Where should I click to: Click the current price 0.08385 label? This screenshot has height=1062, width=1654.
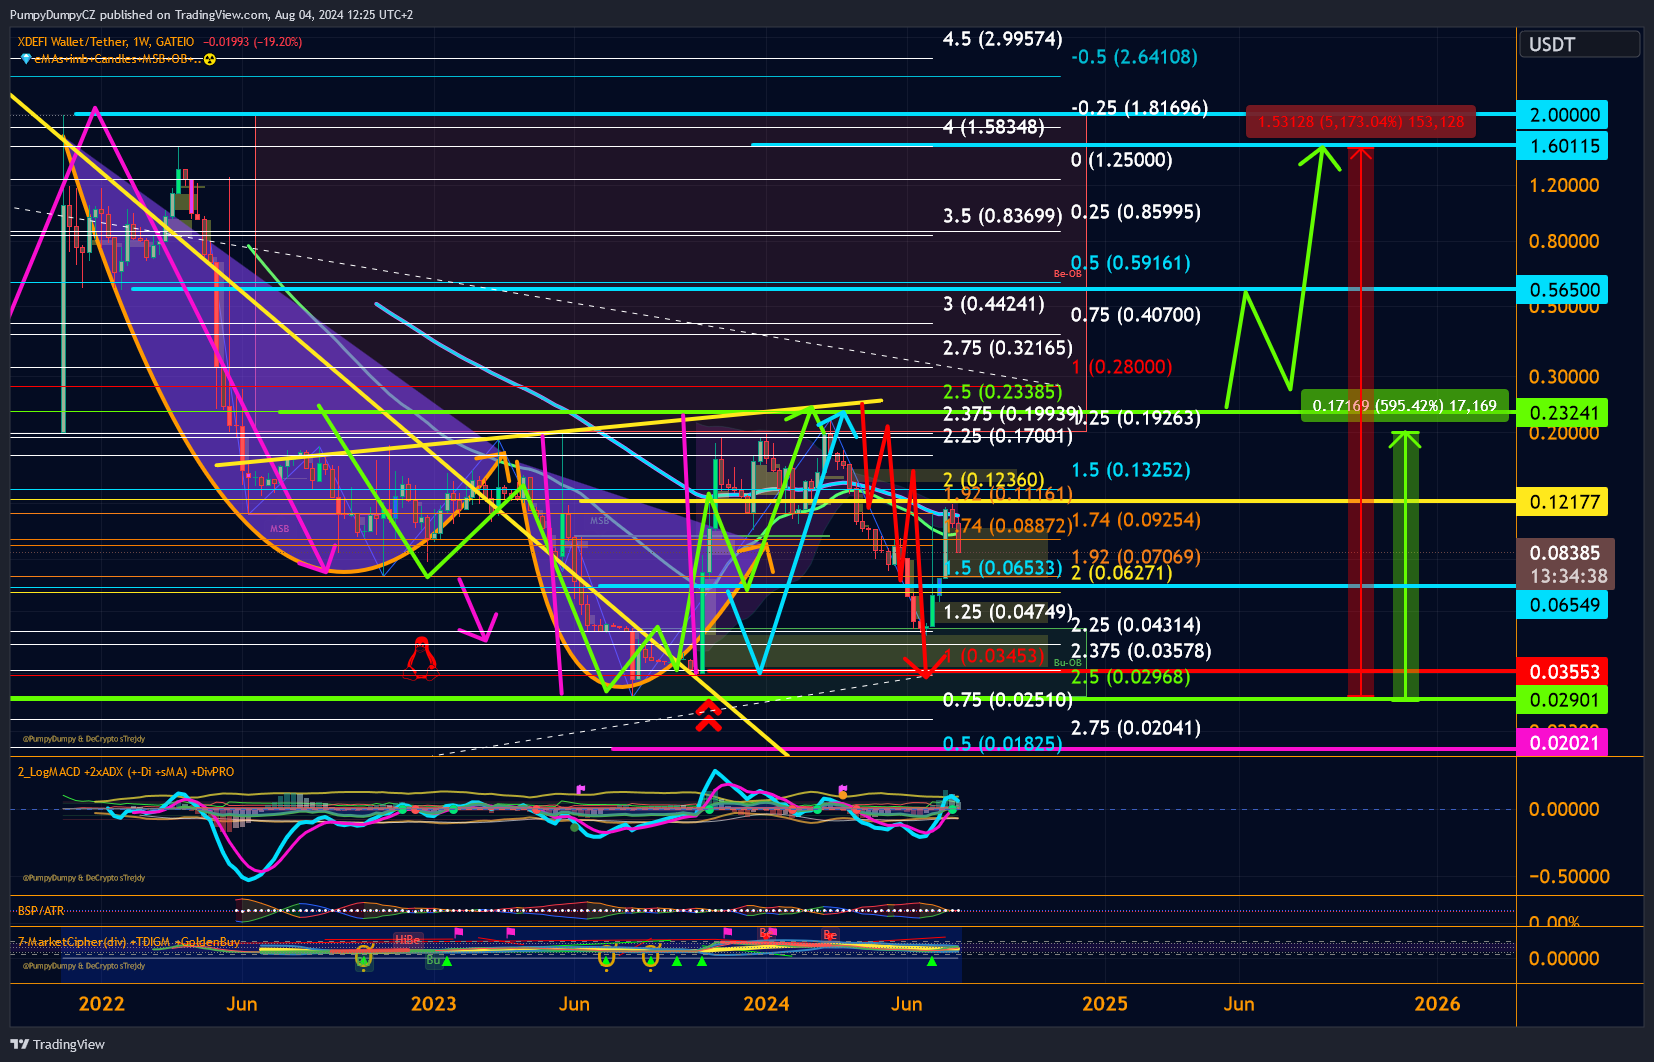point(1564,553)
